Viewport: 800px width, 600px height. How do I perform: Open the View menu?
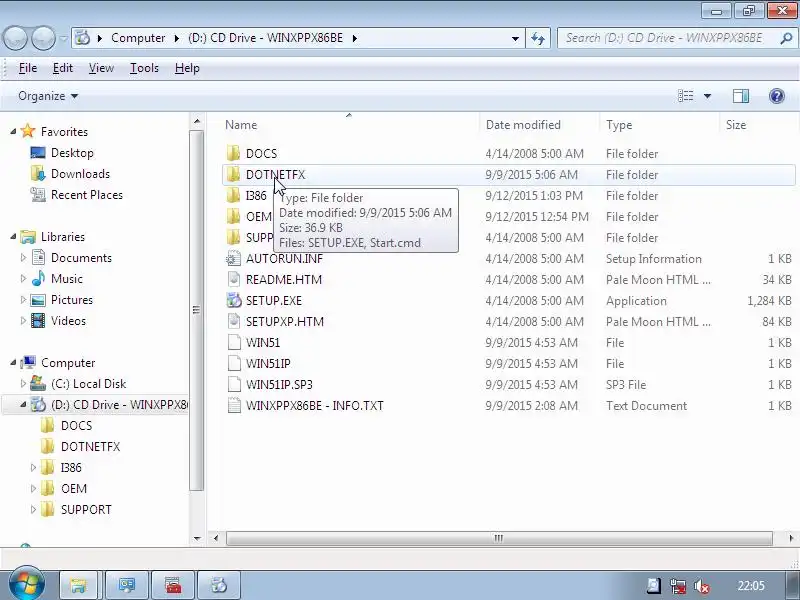pos(101,68)
